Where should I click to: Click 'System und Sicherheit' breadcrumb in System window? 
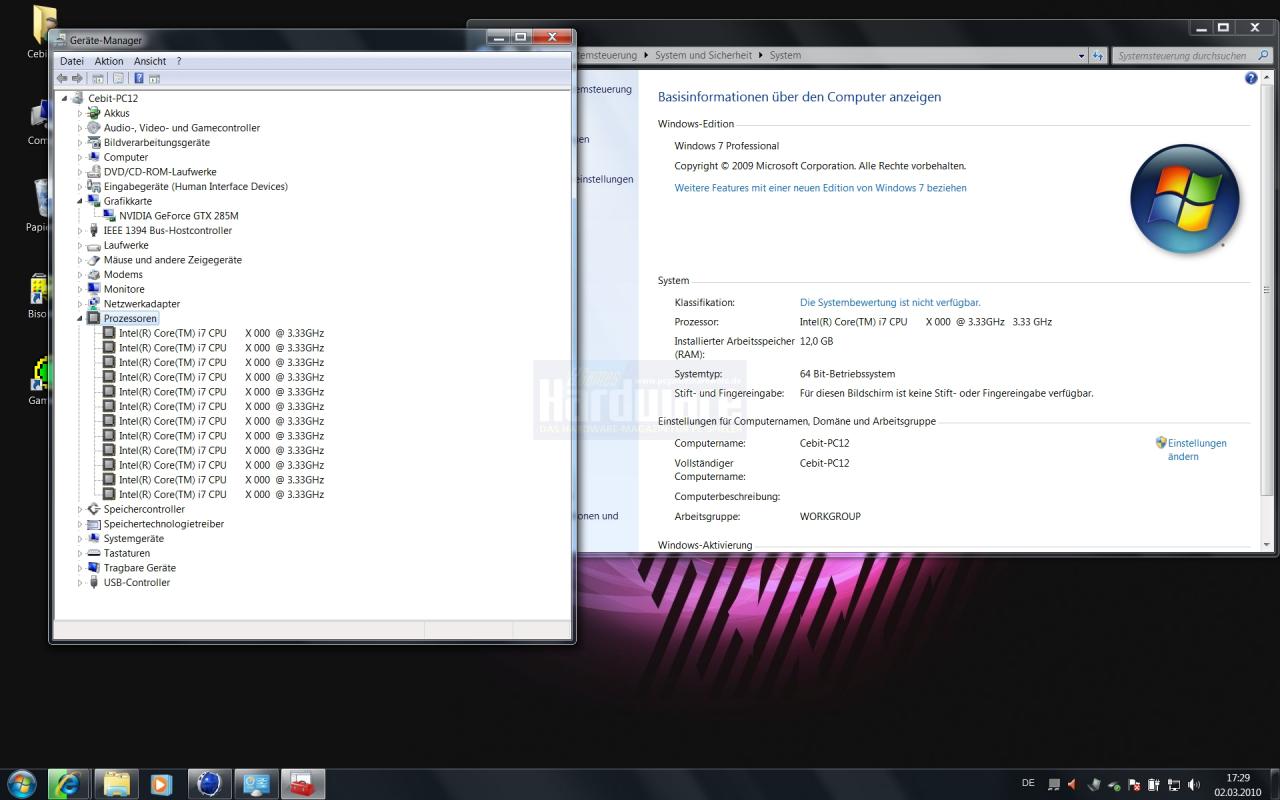(703, 55)
